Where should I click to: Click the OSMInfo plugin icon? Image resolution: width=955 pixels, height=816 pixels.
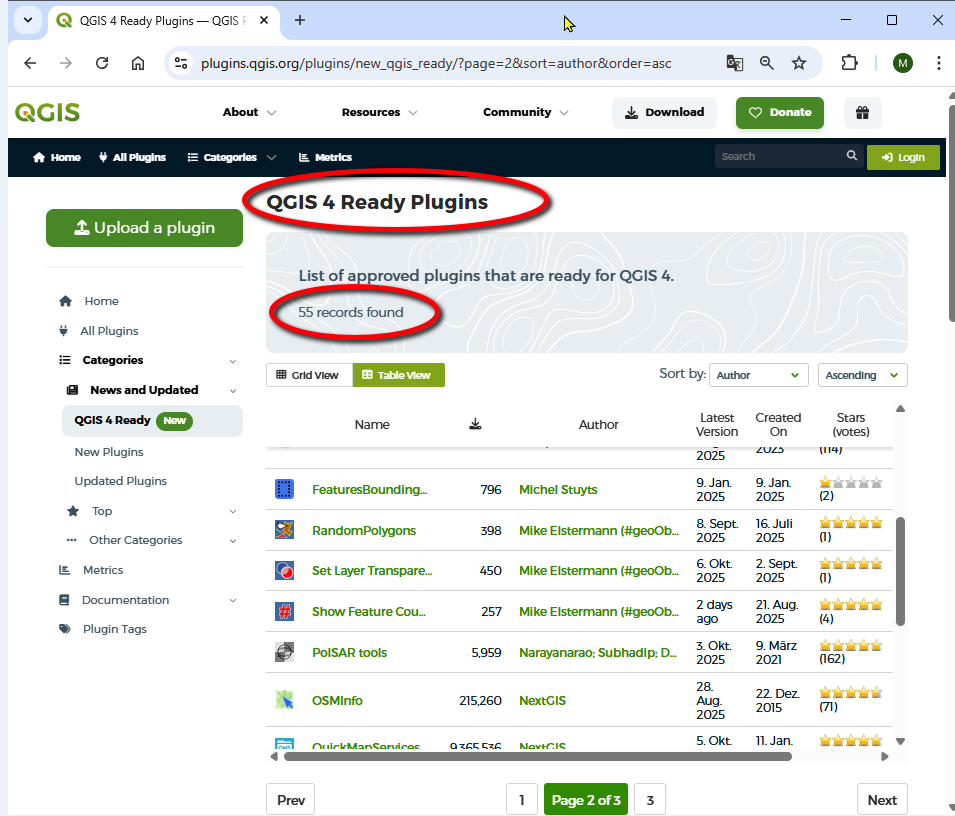coord(284,700)
